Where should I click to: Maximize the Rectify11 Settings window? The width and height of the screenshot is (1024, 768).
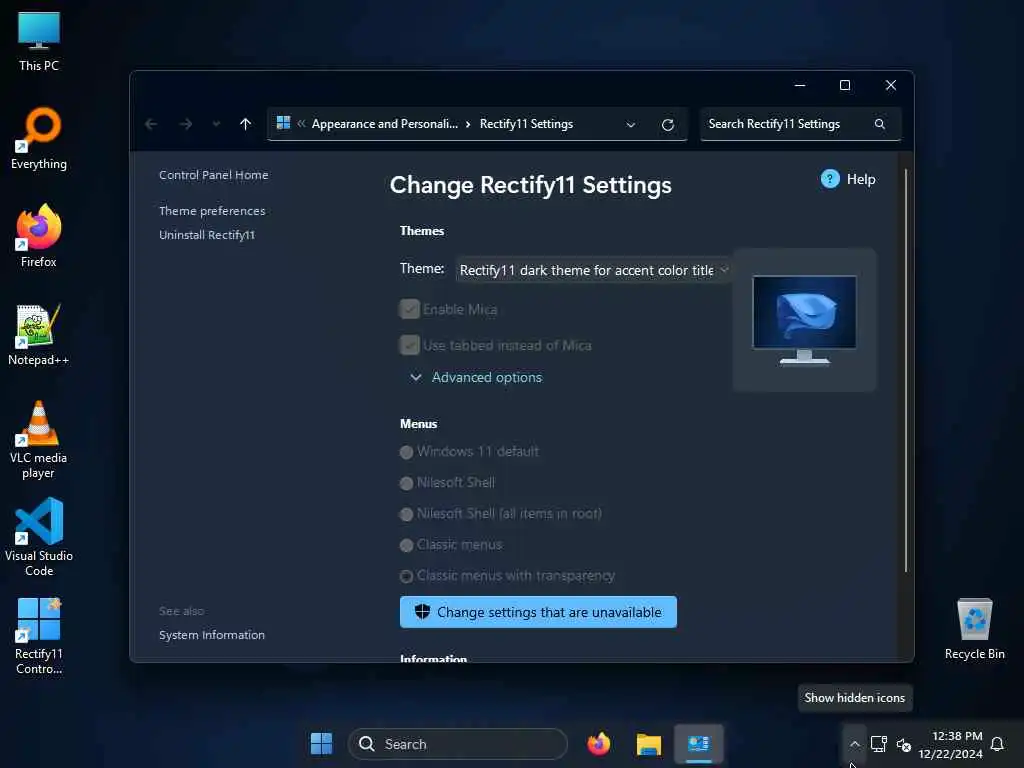(844, 85)
